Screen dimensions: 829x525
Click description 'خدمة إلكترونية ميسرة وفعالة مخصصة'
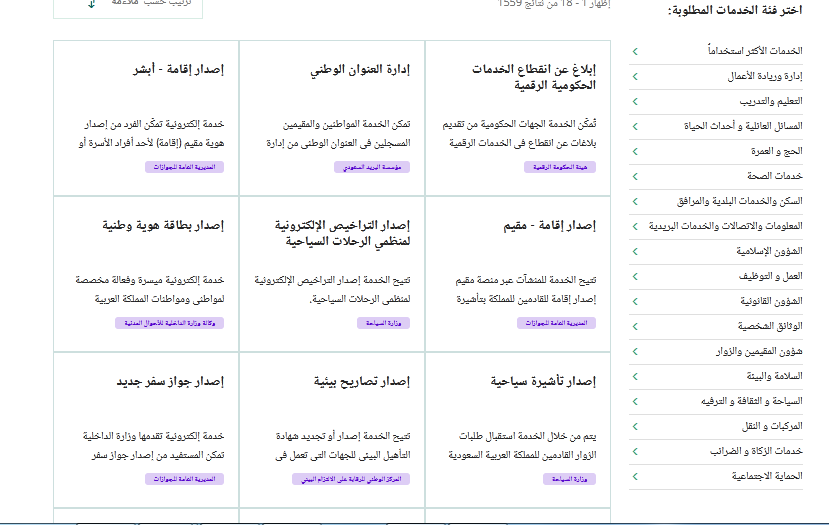[150, 280]
